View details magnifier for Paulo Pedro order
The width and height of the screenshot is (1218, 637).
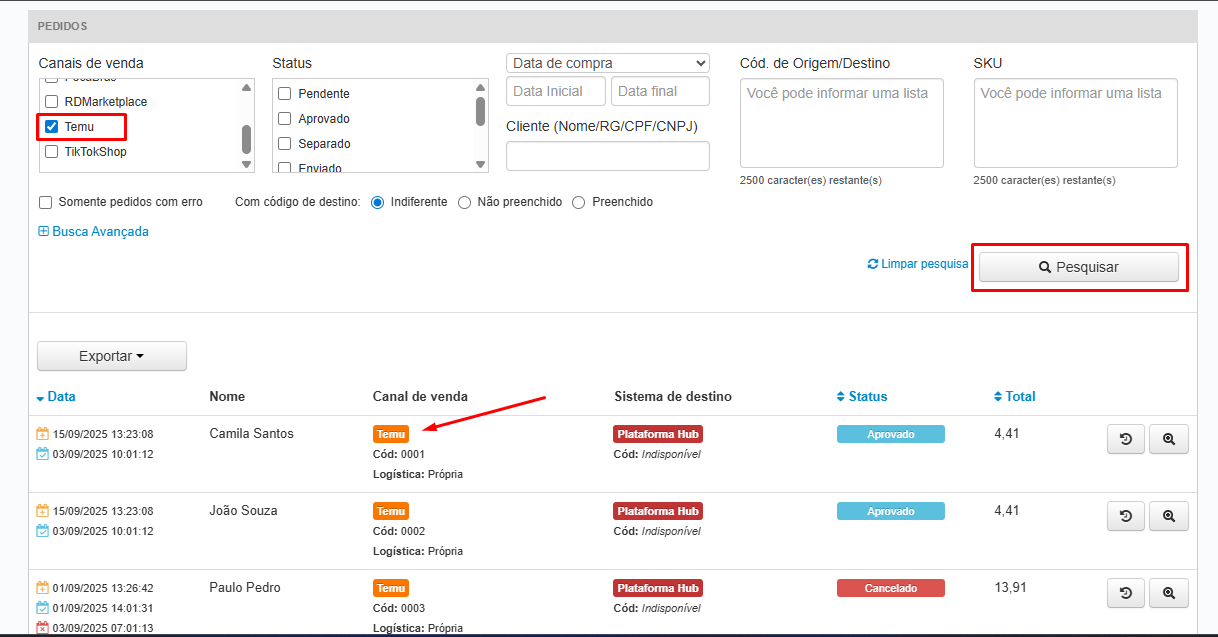coord(1168,593)
